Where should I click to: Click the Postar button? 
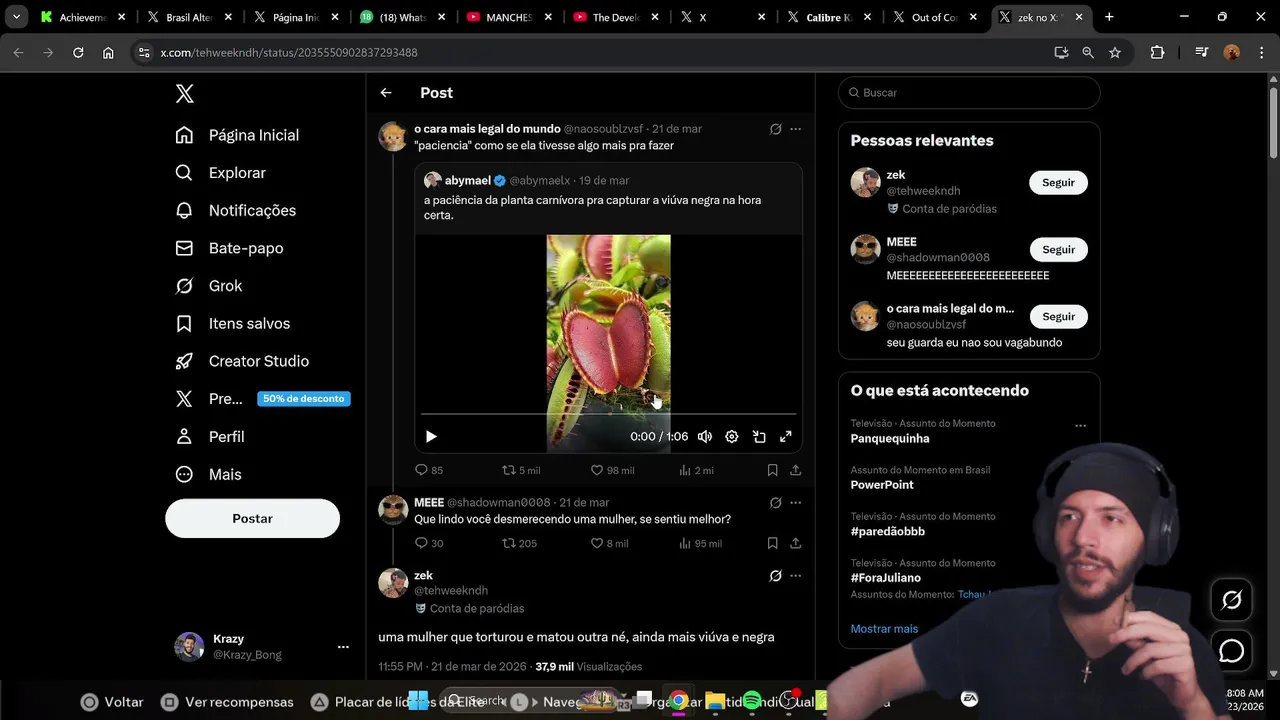(x=252, y=519)
